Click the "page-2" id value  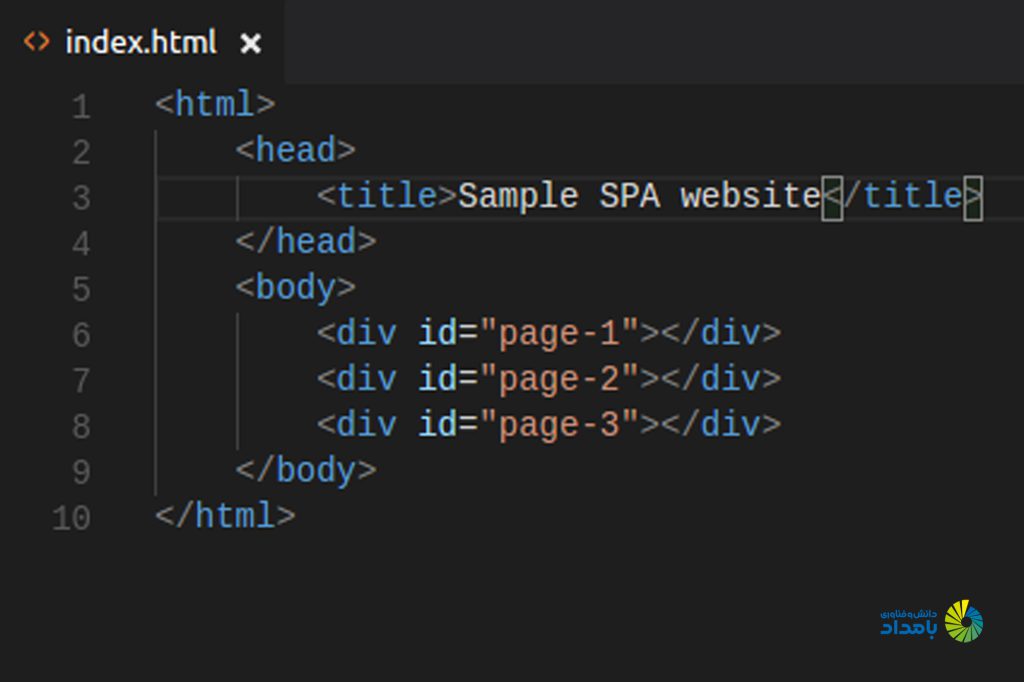point(559,380)
